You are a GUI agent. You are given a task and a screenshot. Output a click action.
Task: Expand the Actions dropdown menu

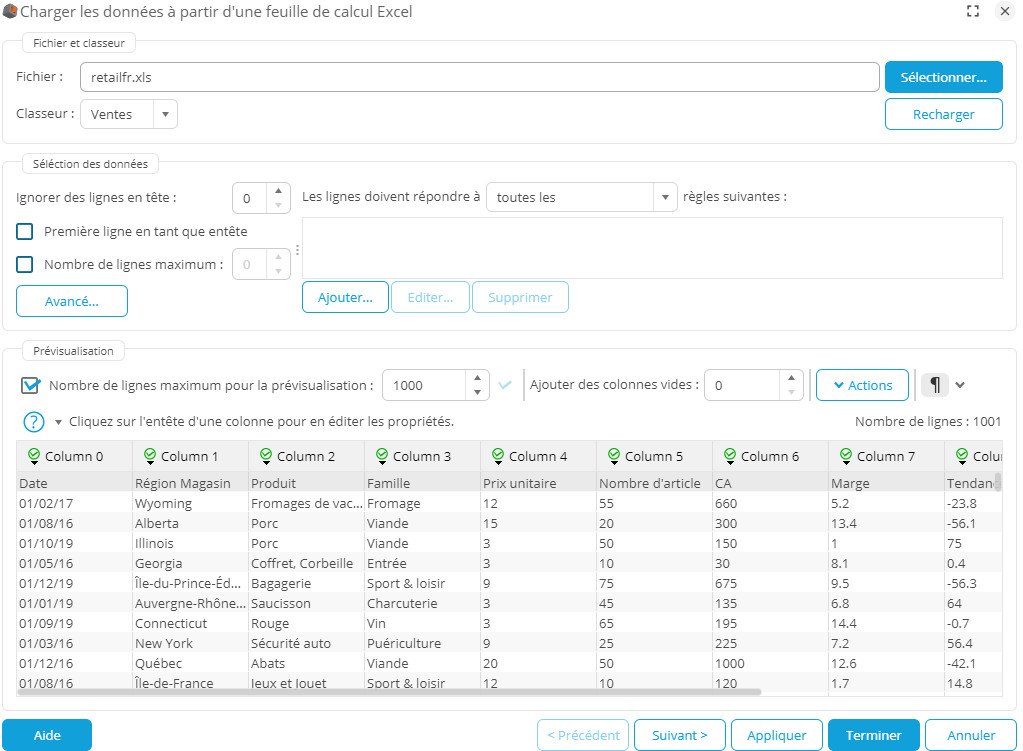point(861,385)
